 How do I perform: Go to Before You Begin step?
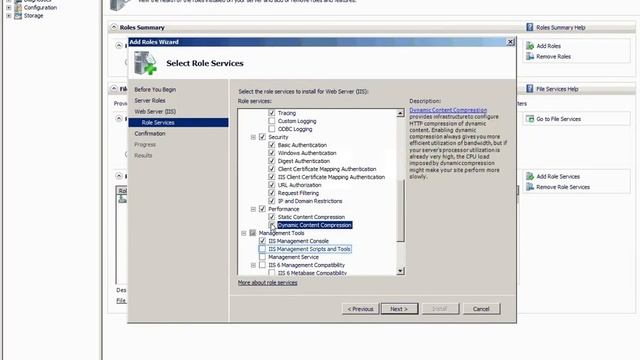tap(155, 89)
